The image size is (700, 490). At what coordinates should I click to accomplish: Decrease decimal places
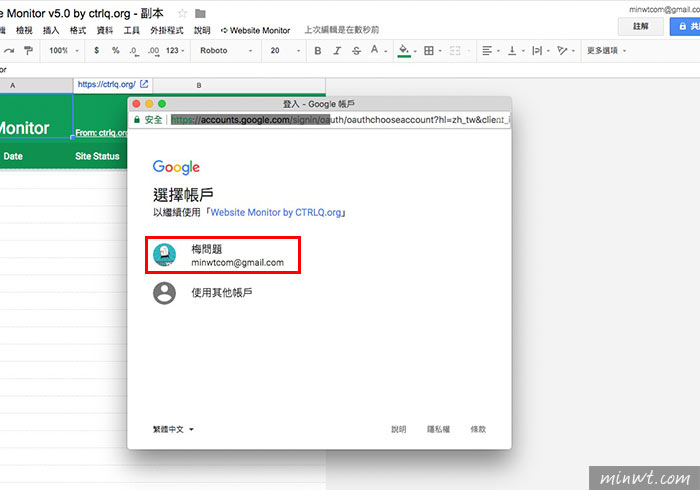[133, 51]
